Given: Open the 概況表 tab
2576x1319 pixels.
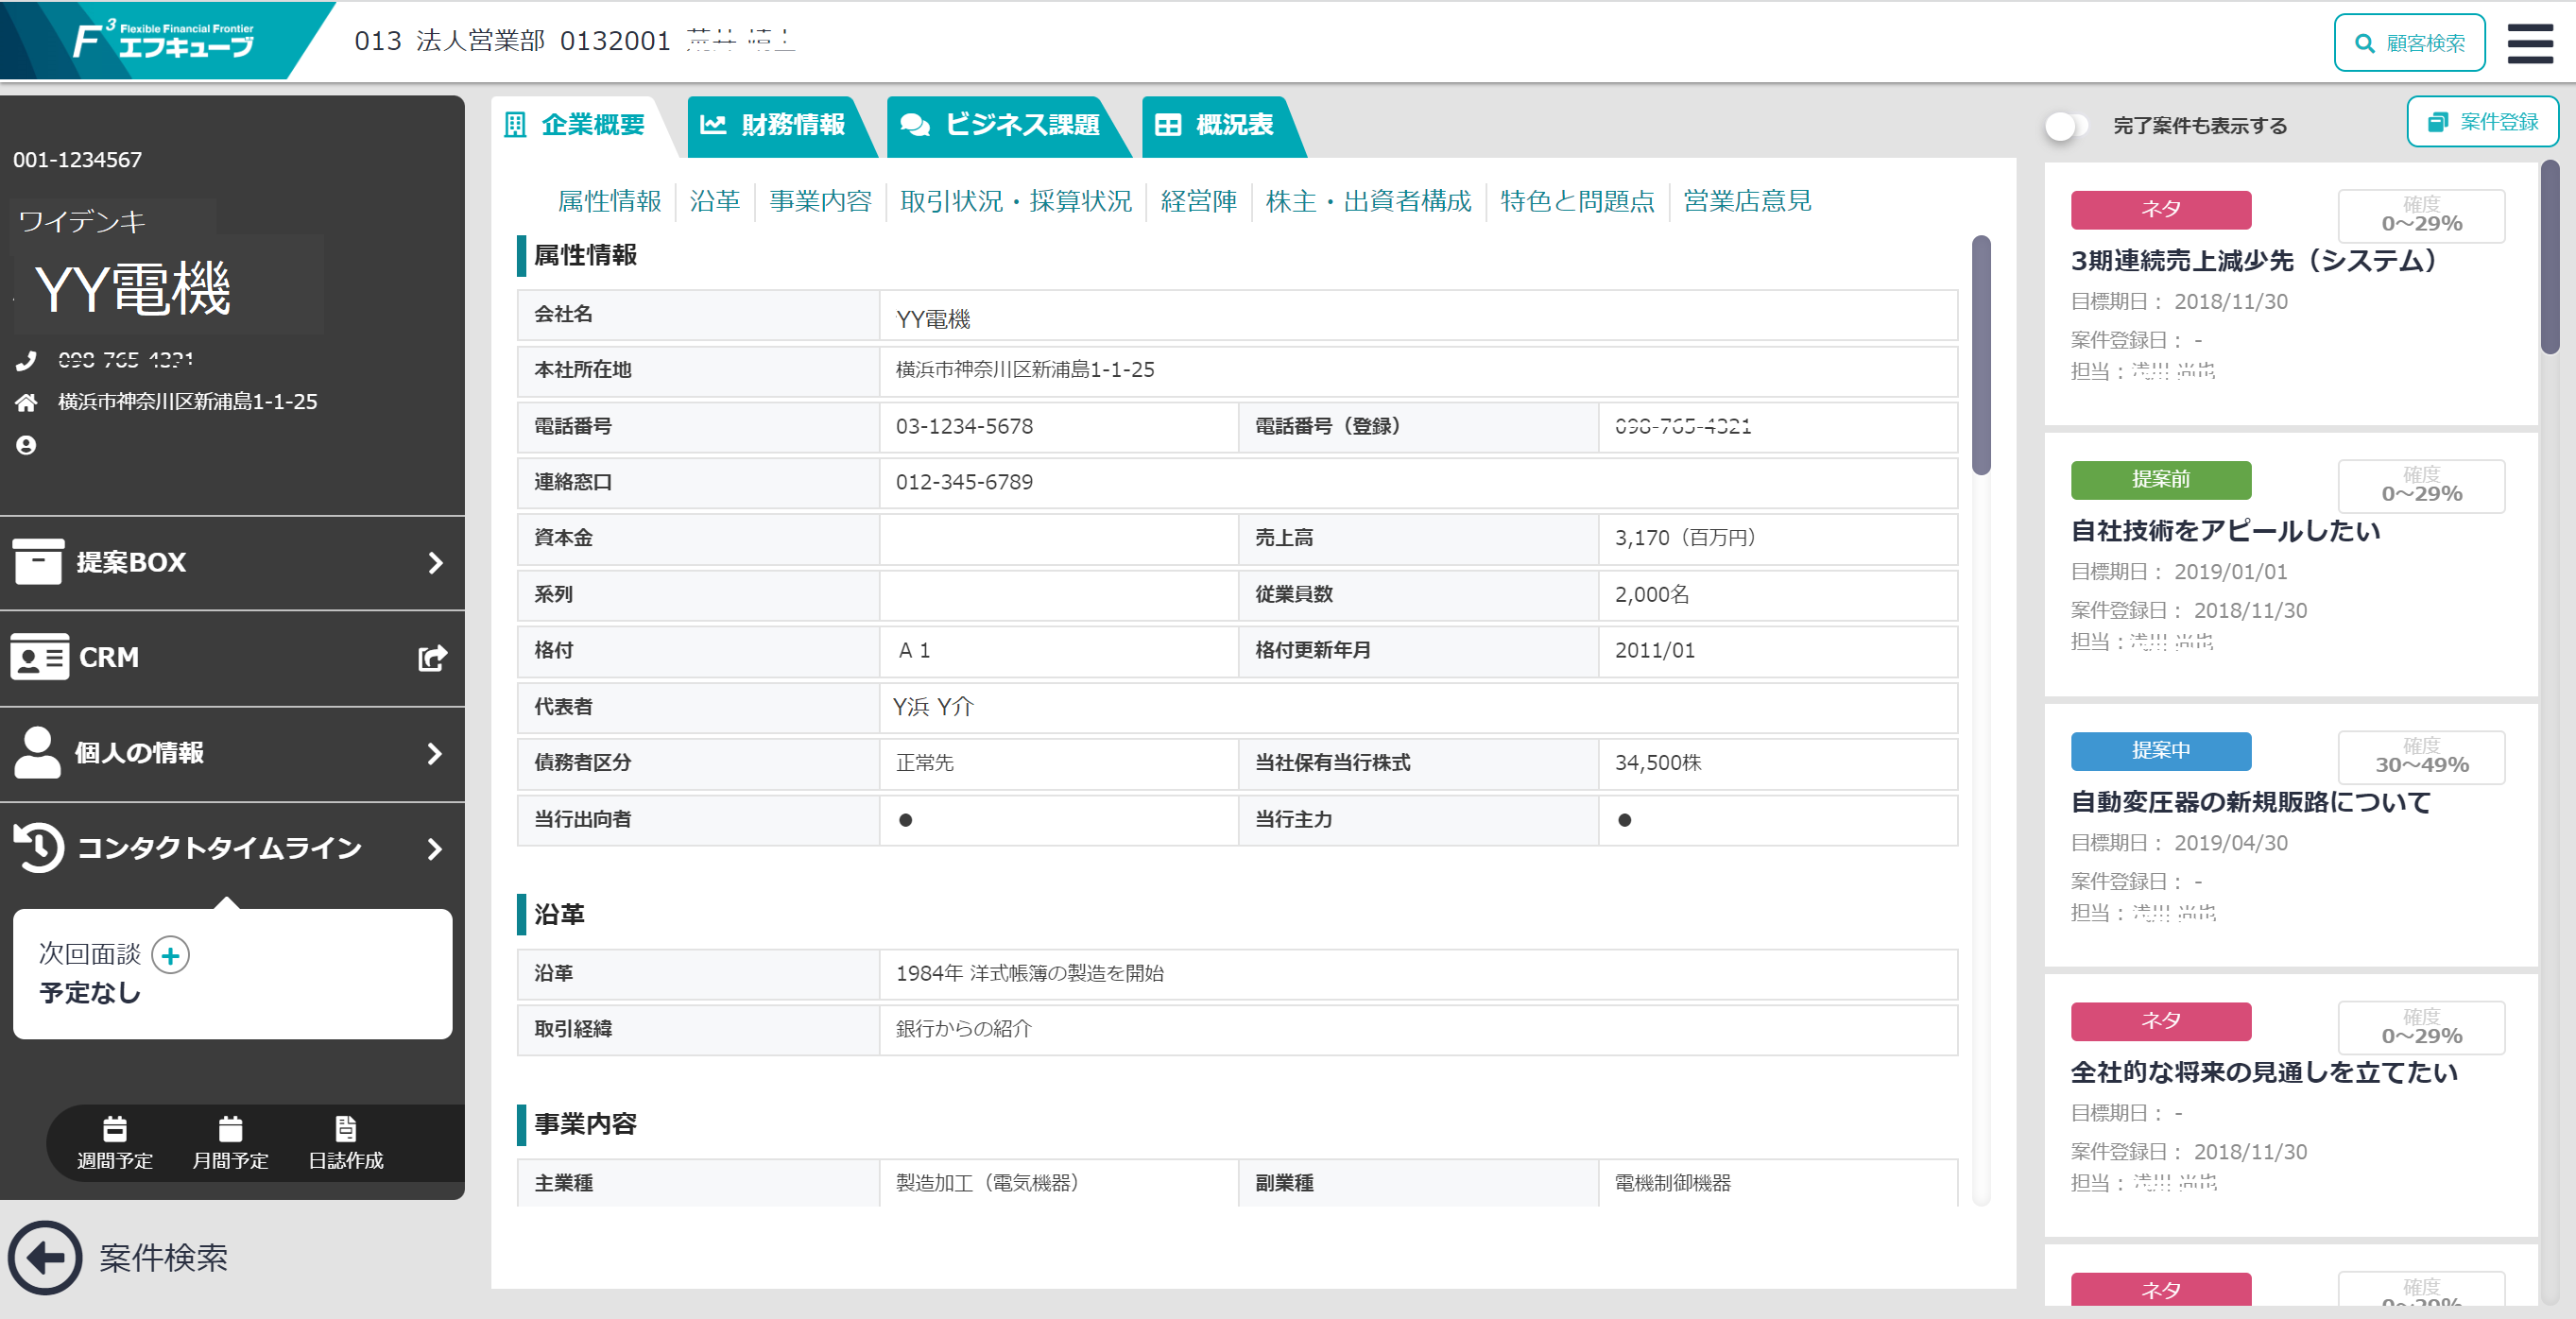Looking at the screenshot, I should [1215, 125].
